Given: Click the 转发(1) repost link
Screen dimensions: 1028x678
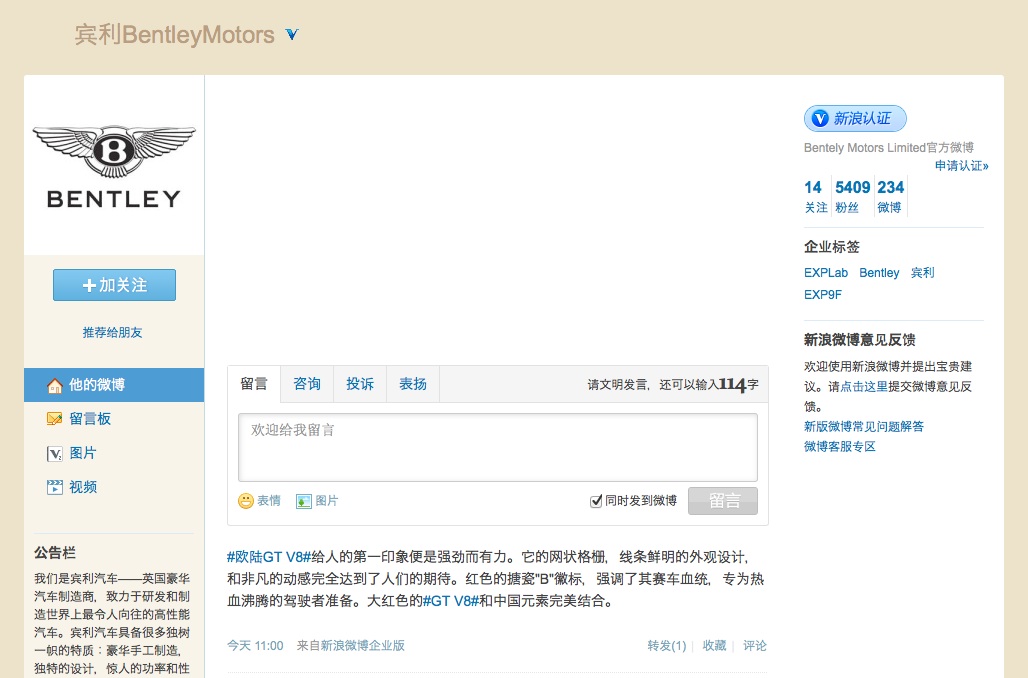Looking at the screenshot, I should coord(666,646).
